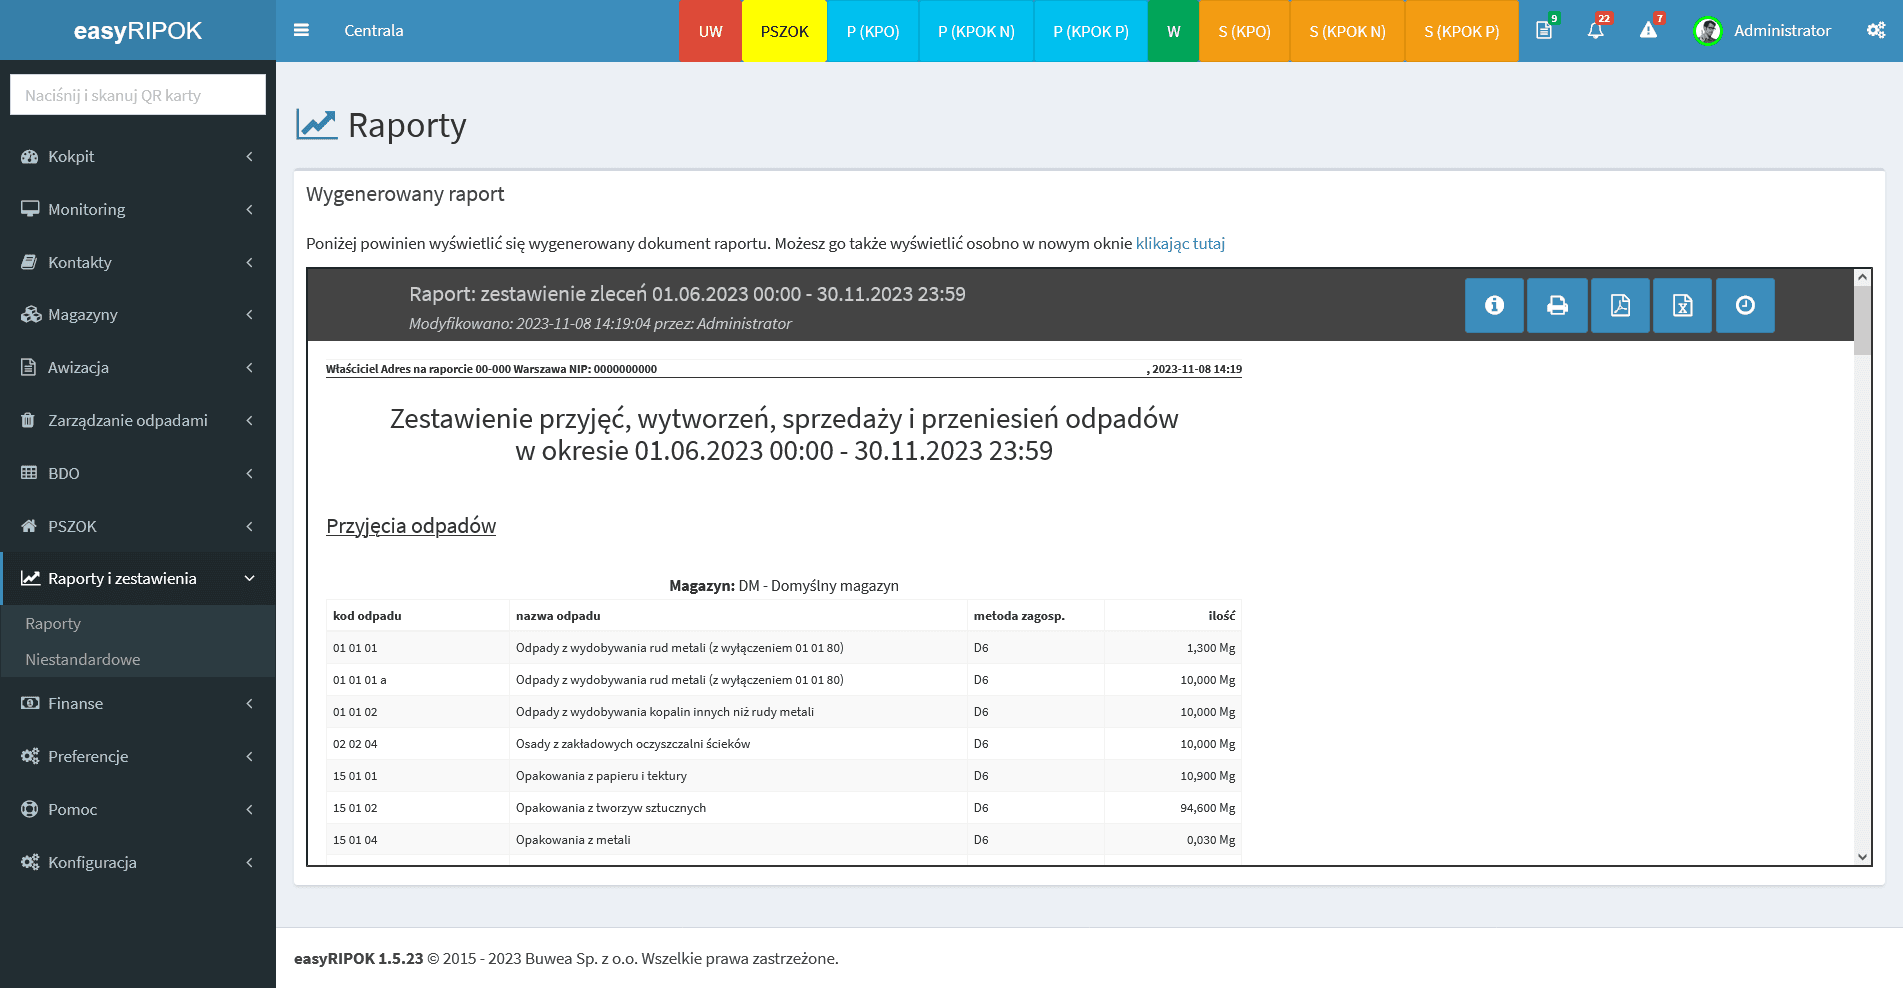1903x988 pixels.
Task: Open the documents icon with badge 9
Action: click(1544, 31)
